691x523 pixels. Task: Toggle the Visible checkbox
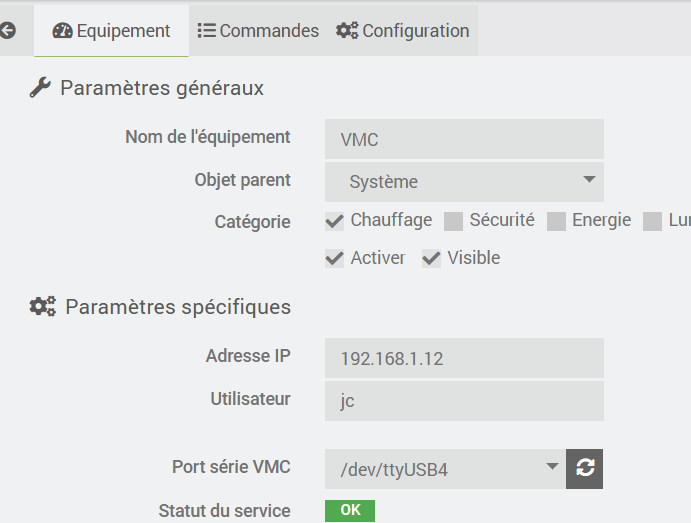click(x=431, y=259)
